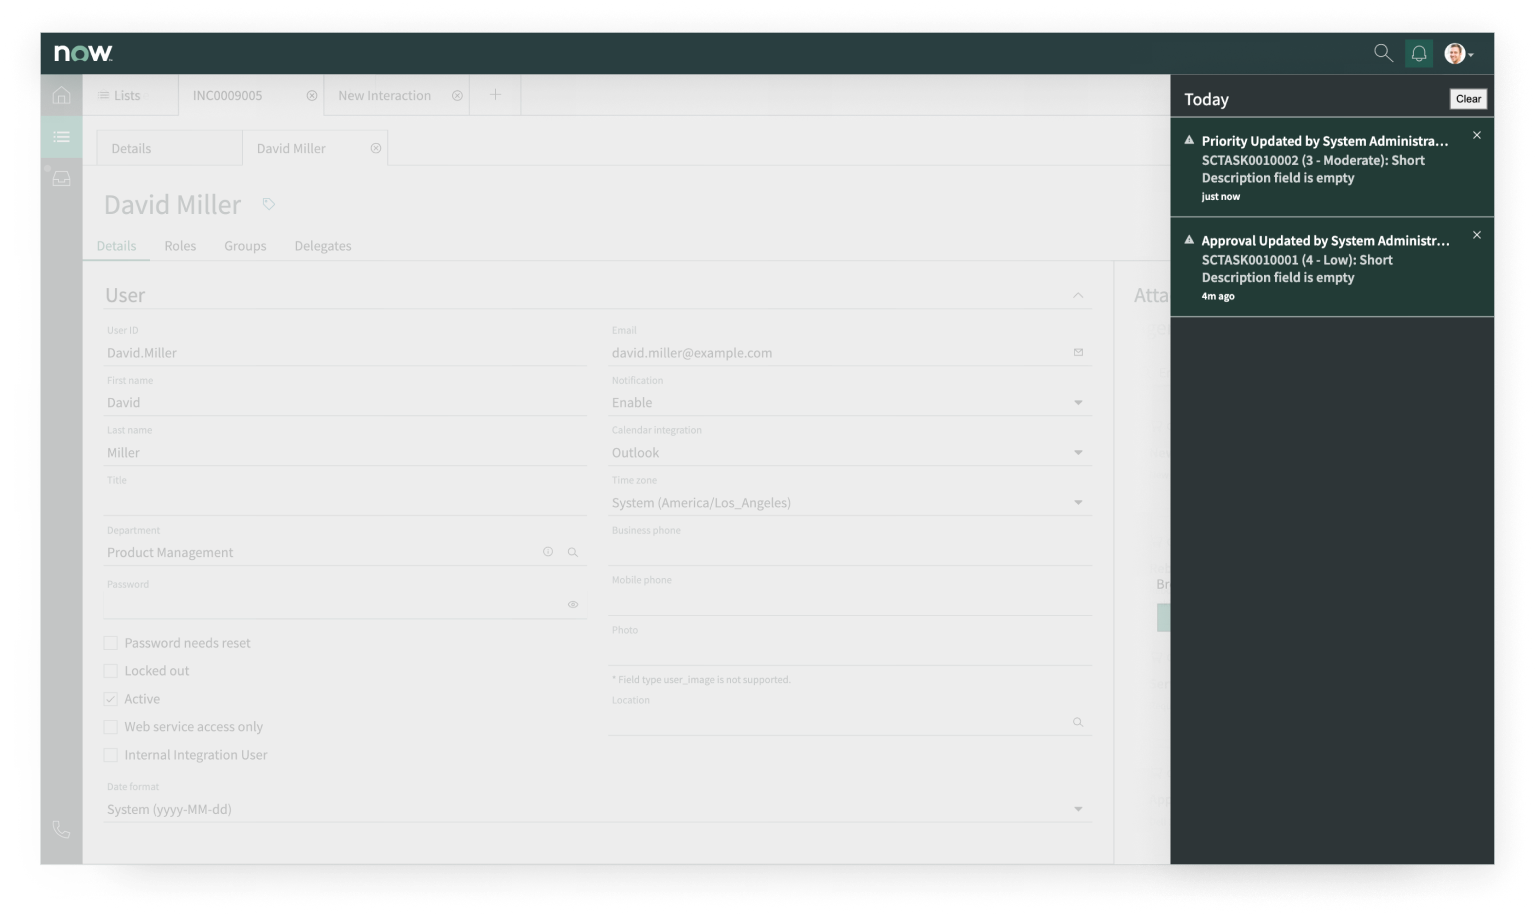The height and width of the screenshot is (915, 1535).
Task: Open the home icon in left sidebar
Action: click(x=61, y=95)
